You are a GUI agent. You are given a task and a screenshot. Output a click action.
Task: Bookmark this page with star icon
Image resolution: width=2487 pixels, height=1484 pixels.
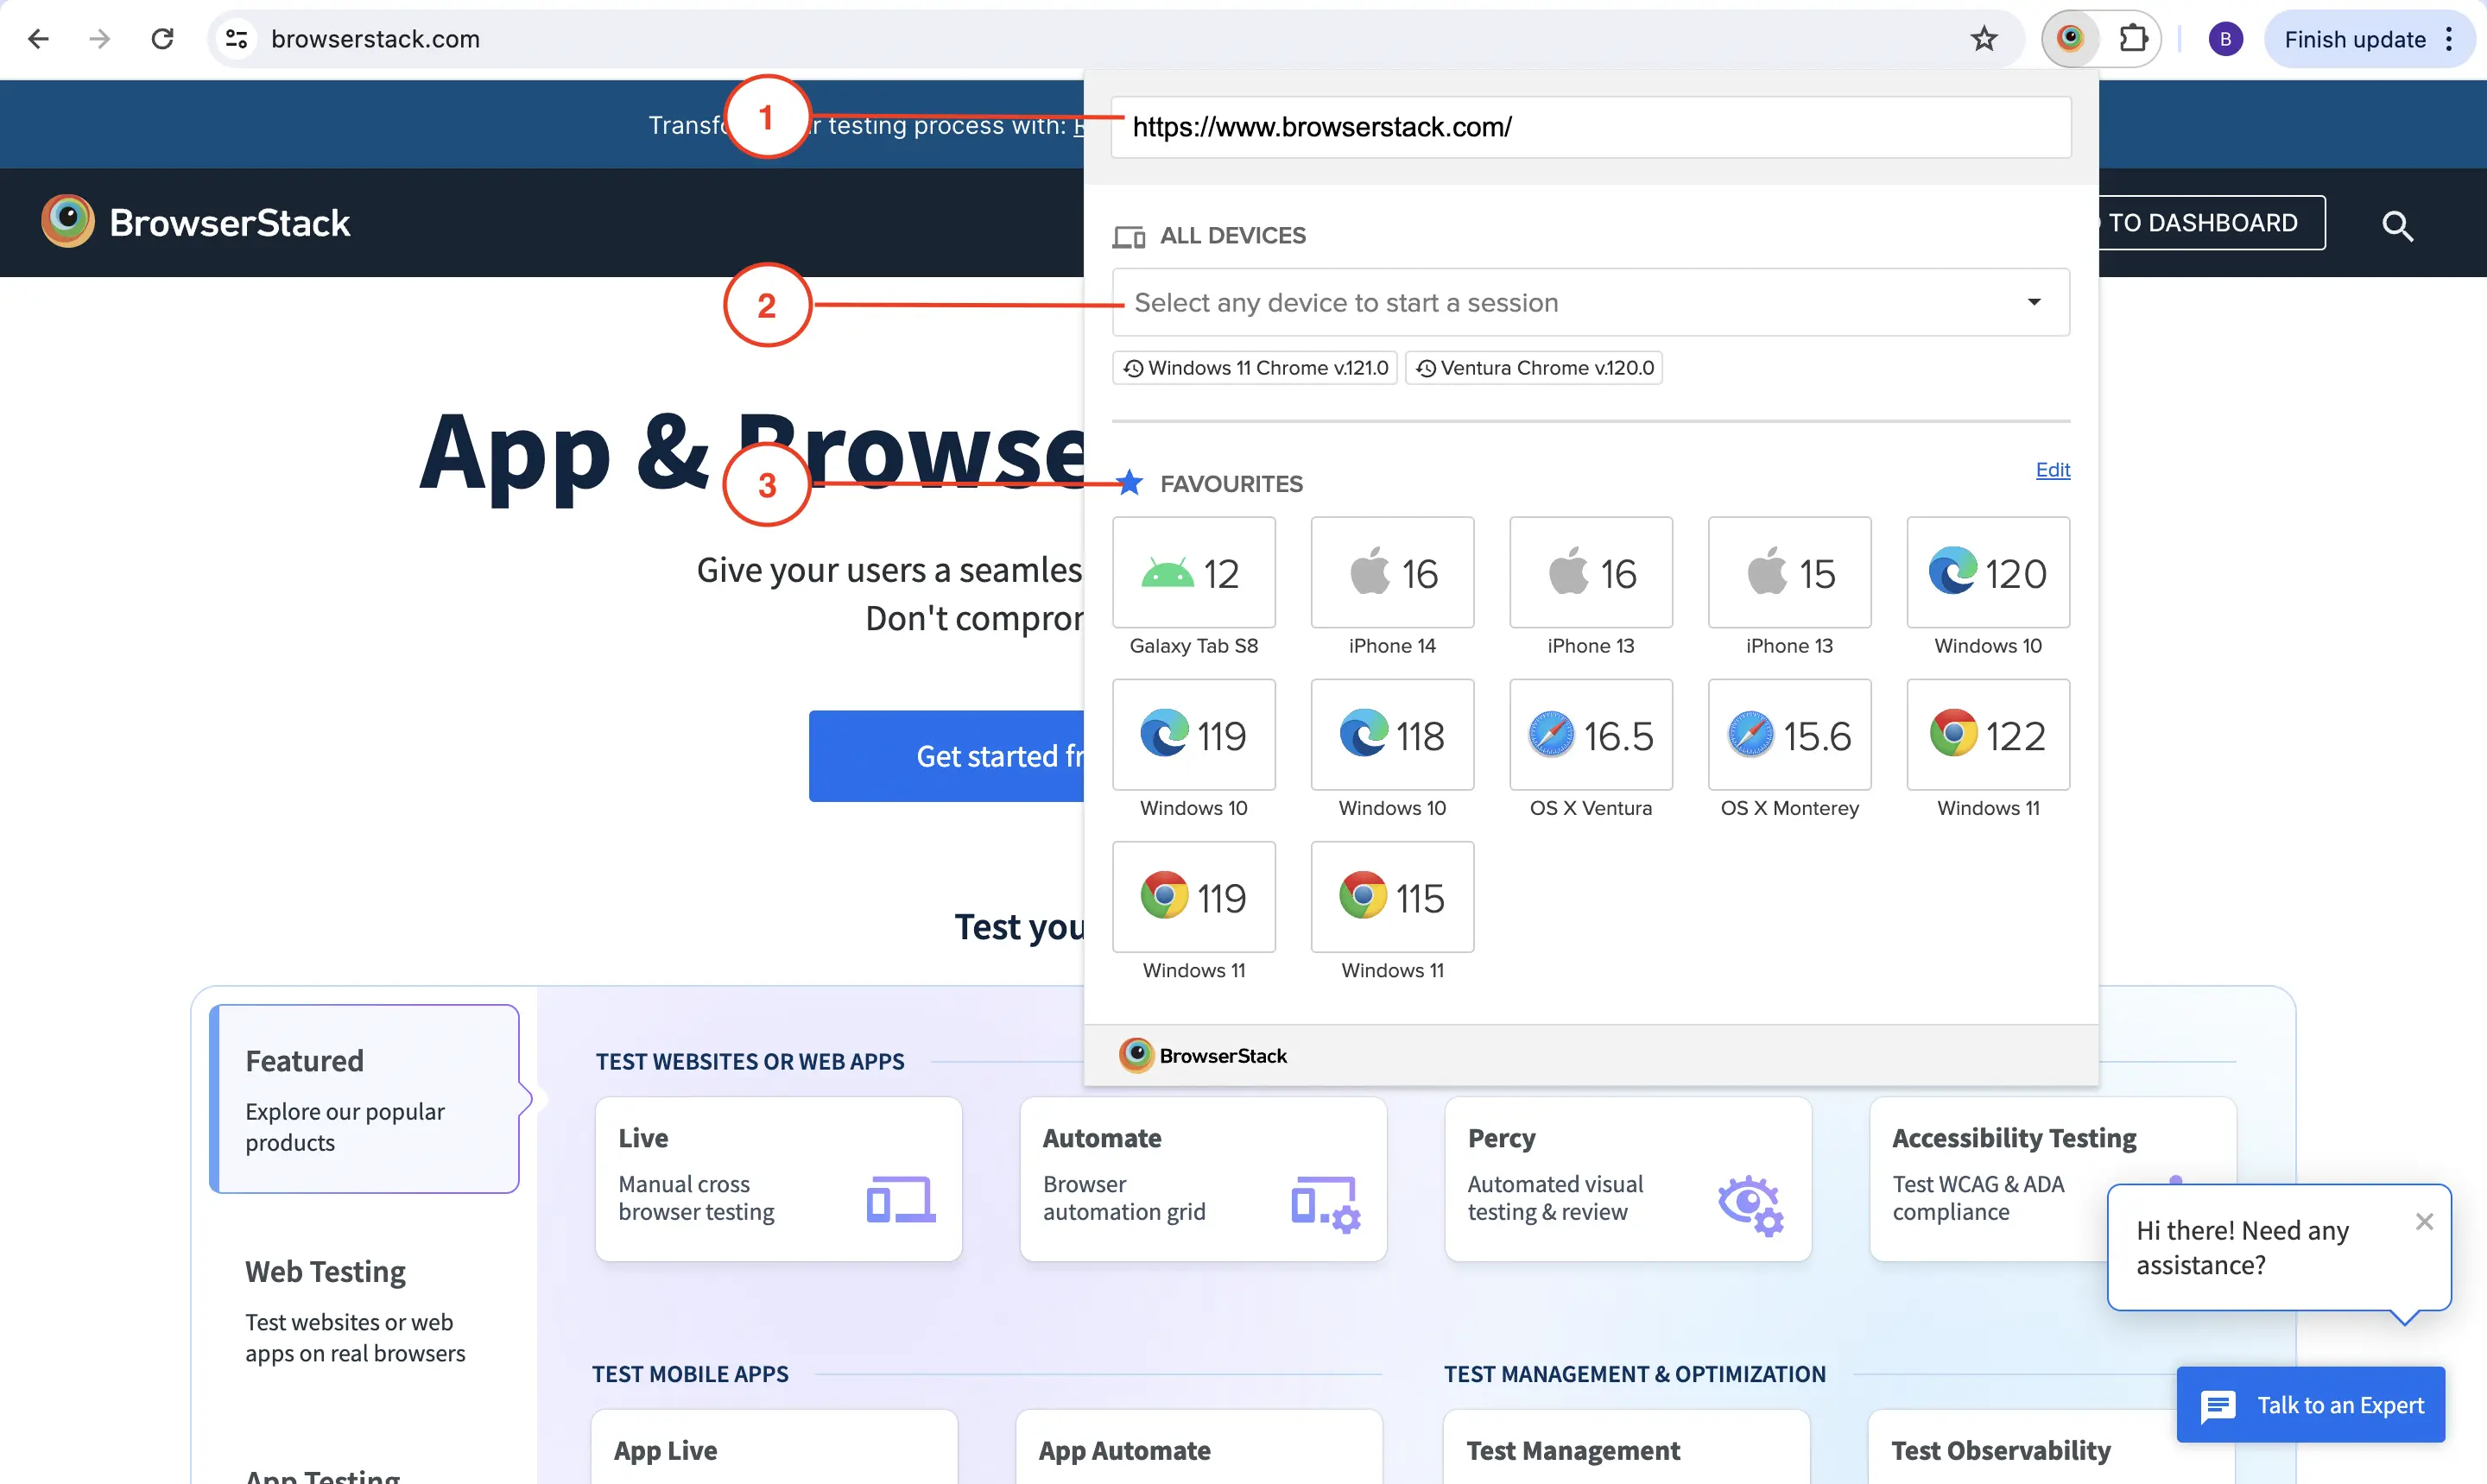[x=1983, y=39]
